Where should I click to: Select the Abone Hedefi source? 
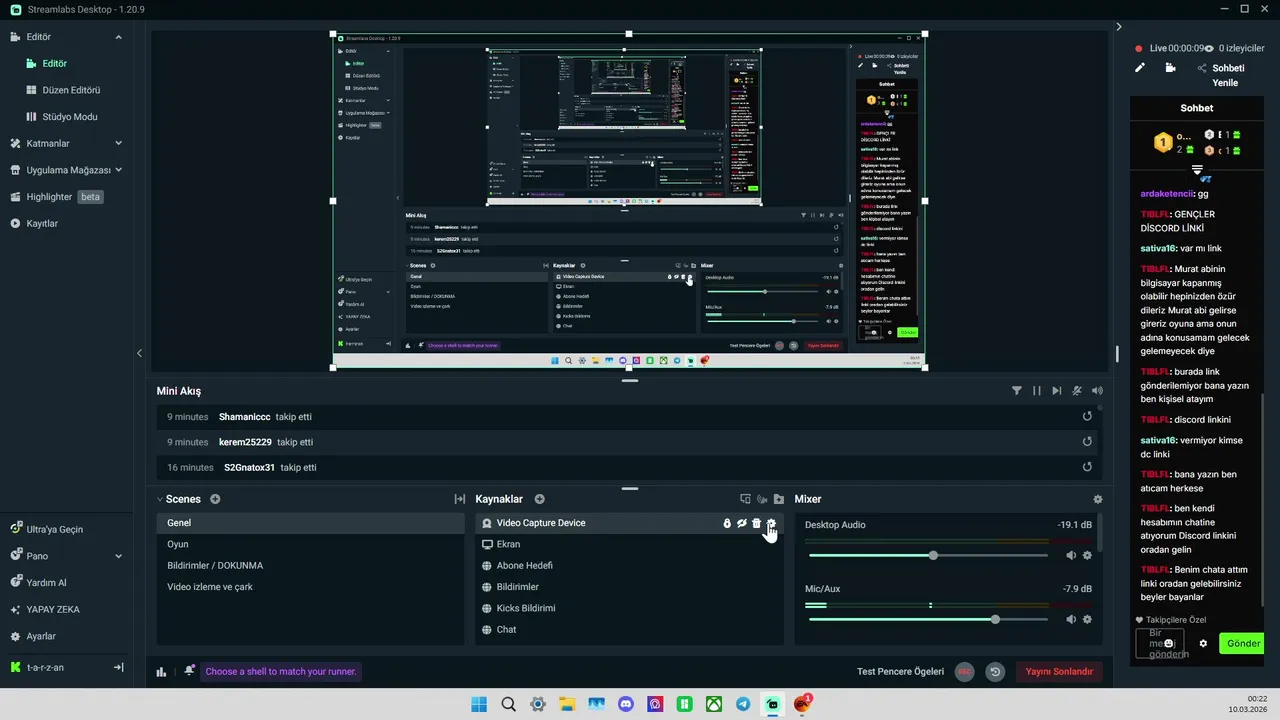[630, 566]
